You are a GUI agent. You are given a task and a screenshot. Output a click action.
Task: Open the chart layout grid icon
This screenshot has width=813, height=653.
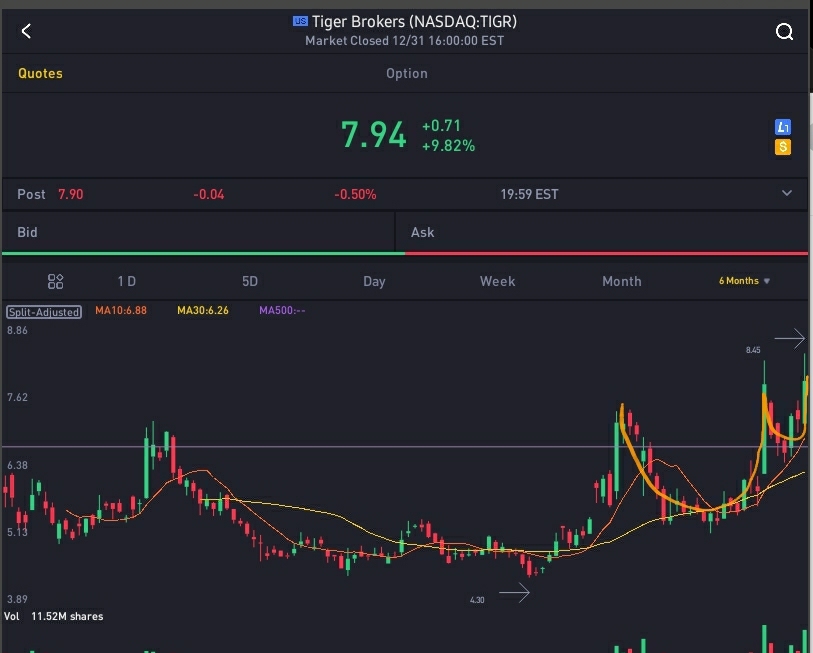coord(55,281)
